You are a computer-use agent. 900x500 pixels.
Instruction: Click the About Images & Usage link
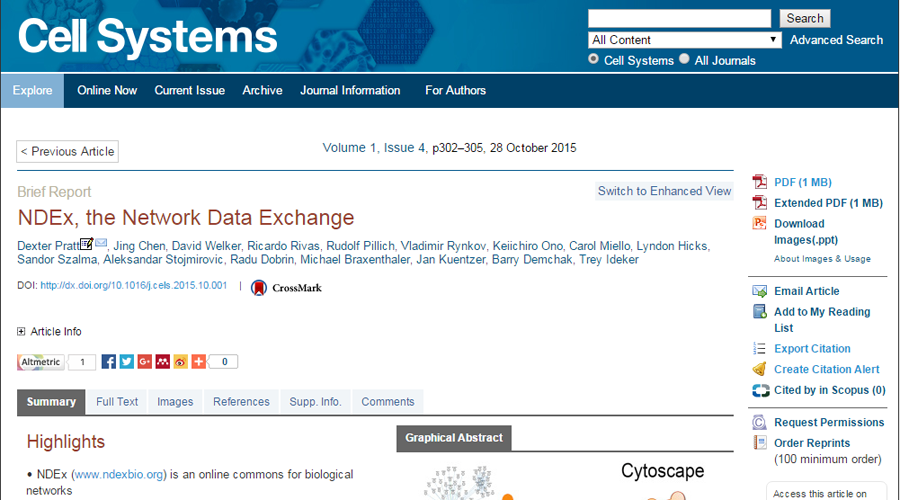pyautogui.click(x=822, y=259)
